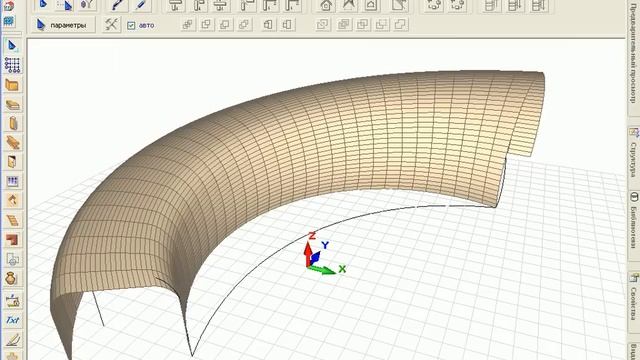Click the crossed tools settings icon
This screenshot has width=640, height=360.
pos(111,24)
